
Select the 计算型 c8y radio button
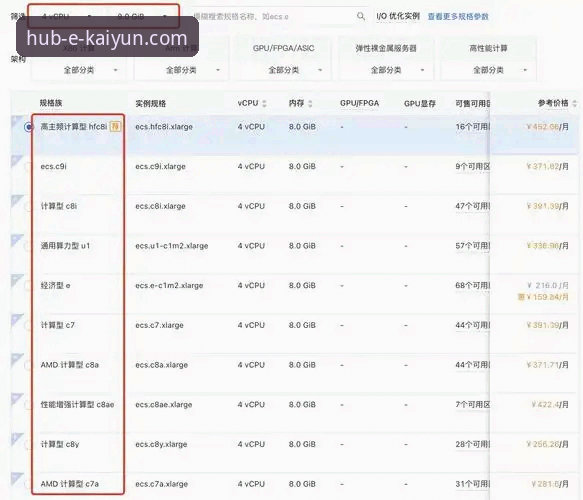pyautogui.click(x=29, y=445)
